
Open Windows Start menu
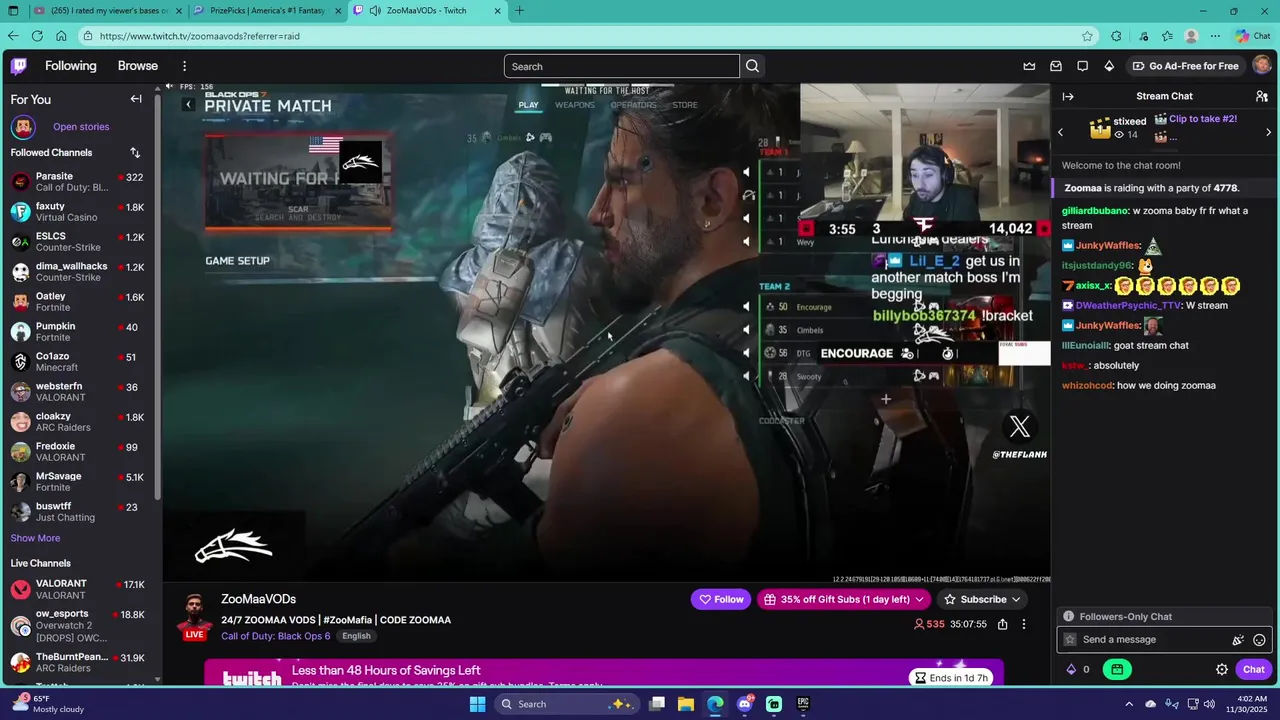pyautogui.click(x=478, y=704)
